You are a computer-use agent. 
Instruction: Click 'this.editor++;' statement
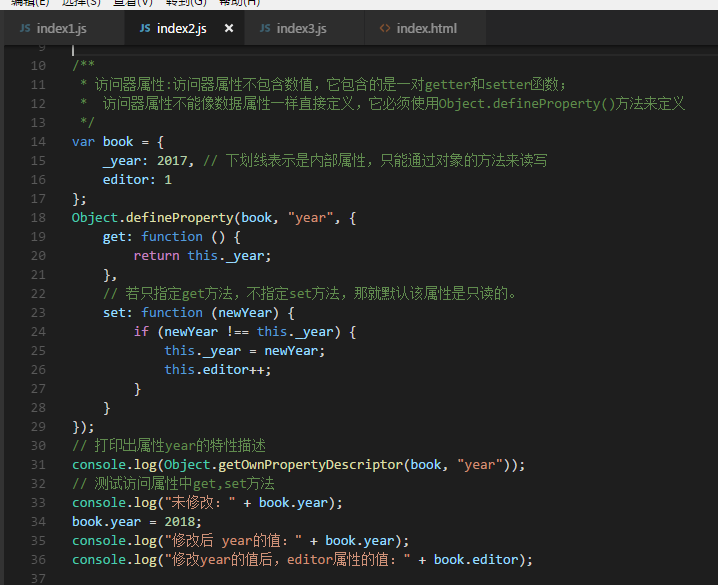(x=218, y=370)
